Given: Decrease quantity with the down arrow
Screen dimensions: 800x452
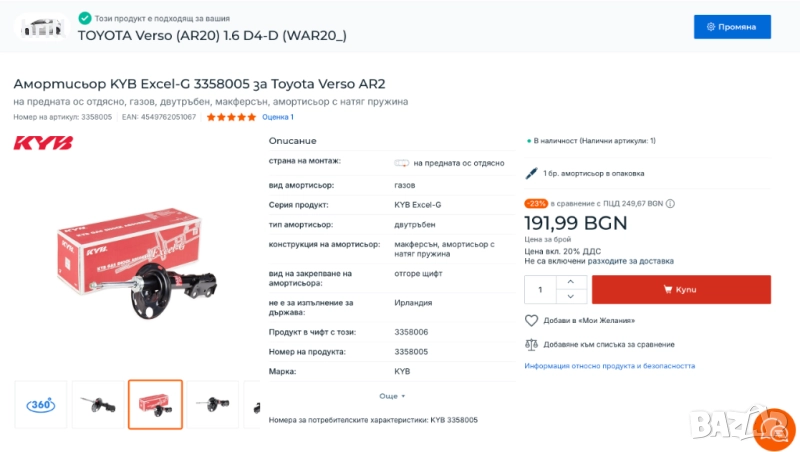Looking at the screenshot, I should [570, 297].
